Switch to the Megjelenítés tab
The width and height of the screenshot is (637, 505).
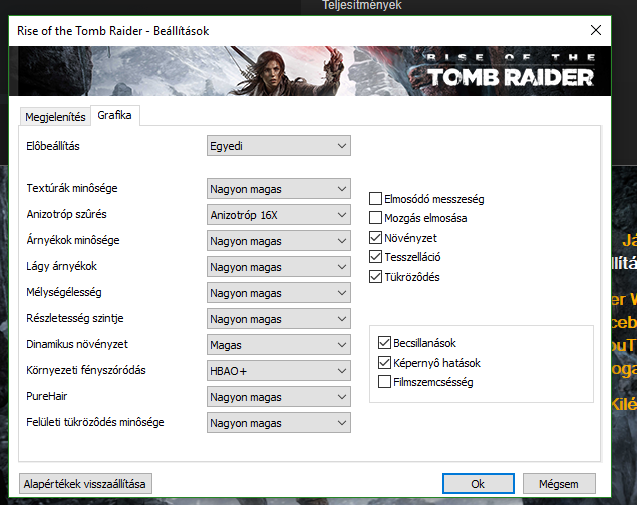click(55, 117)
